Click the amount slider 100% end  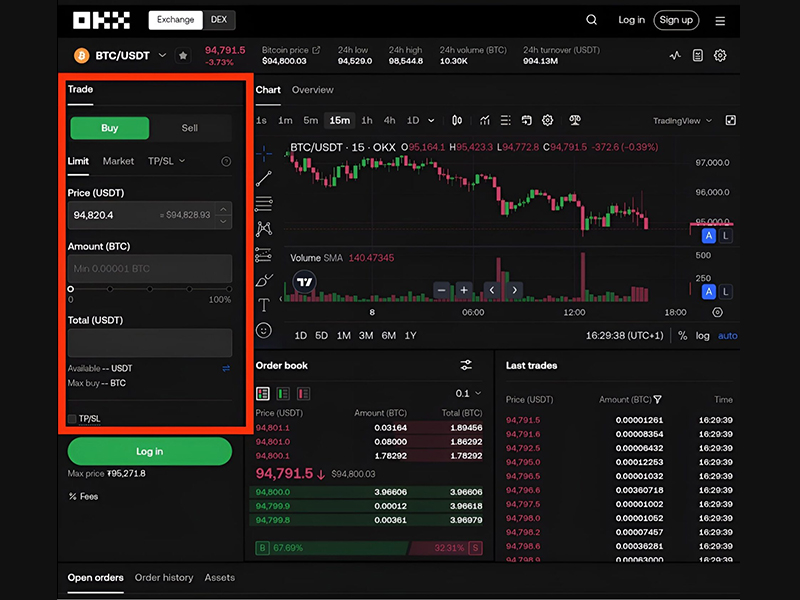tap(229, 289)
